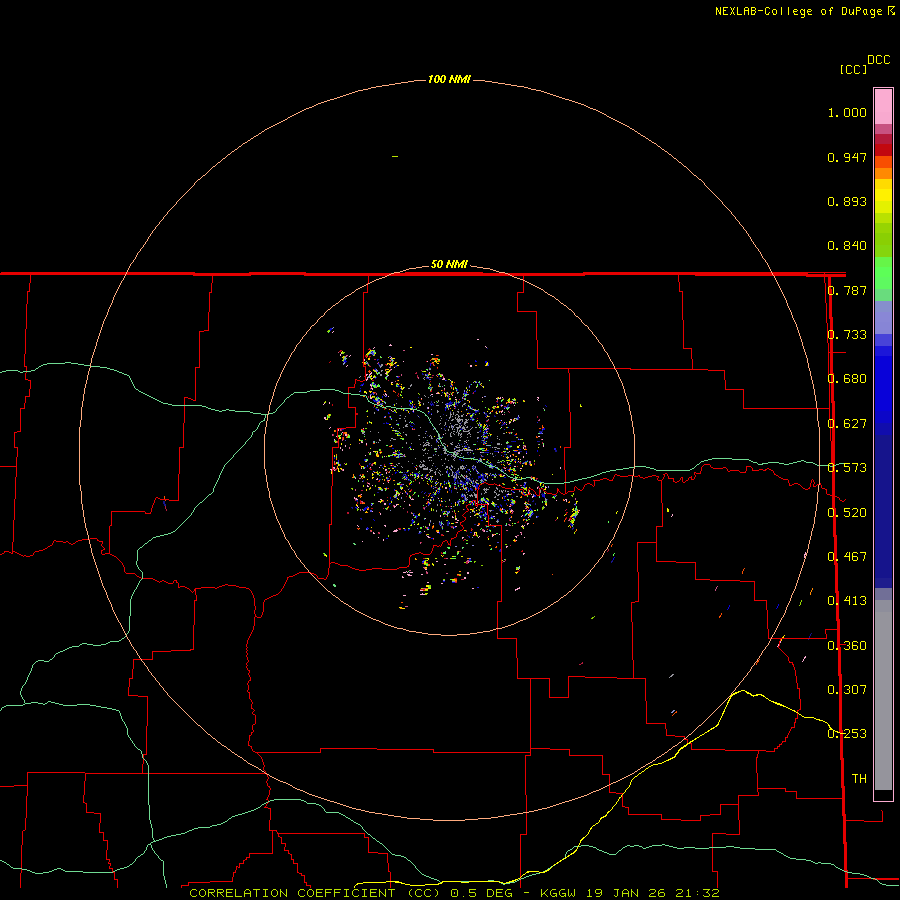The width and height of the screenshot is (900, 900).
Task: Click the 0.733 scale value
Action: (x=847, y=335)
